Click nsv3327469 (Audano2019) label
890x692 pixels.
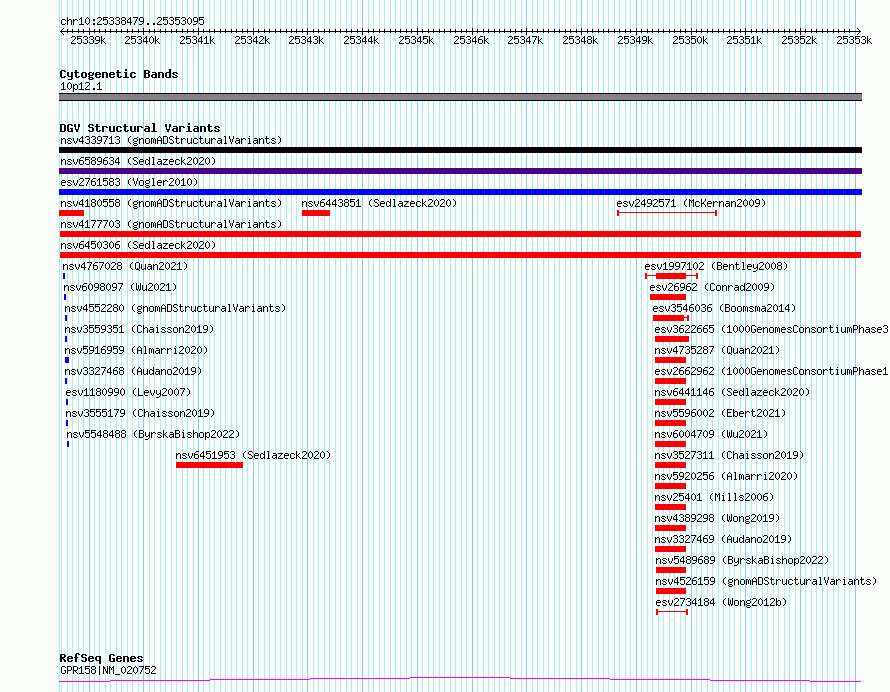724,539
